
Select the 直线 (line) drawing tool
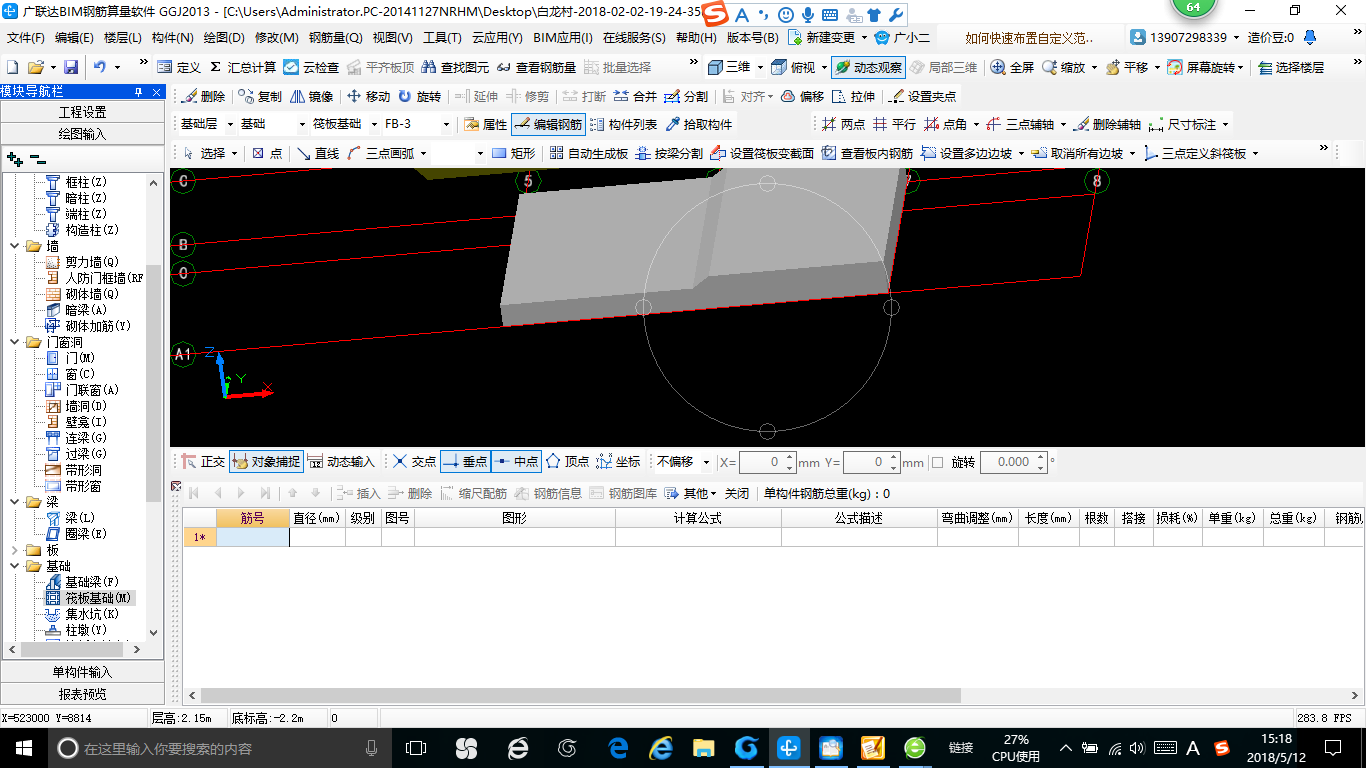click(318, 154)
